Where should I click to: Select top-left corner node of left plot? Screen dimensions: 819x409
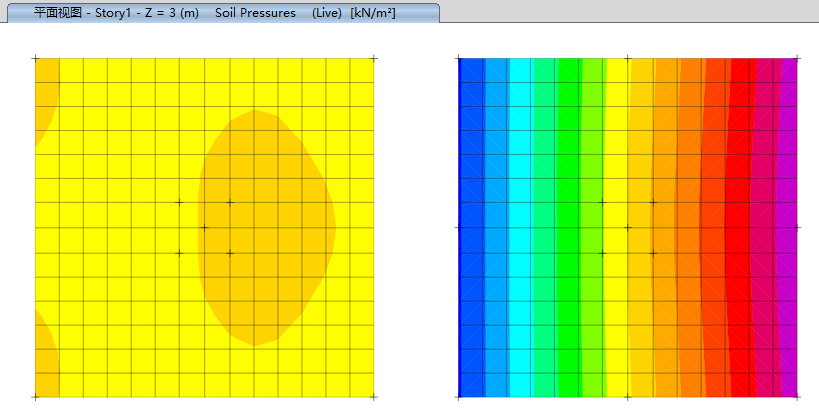coord(35,58)
